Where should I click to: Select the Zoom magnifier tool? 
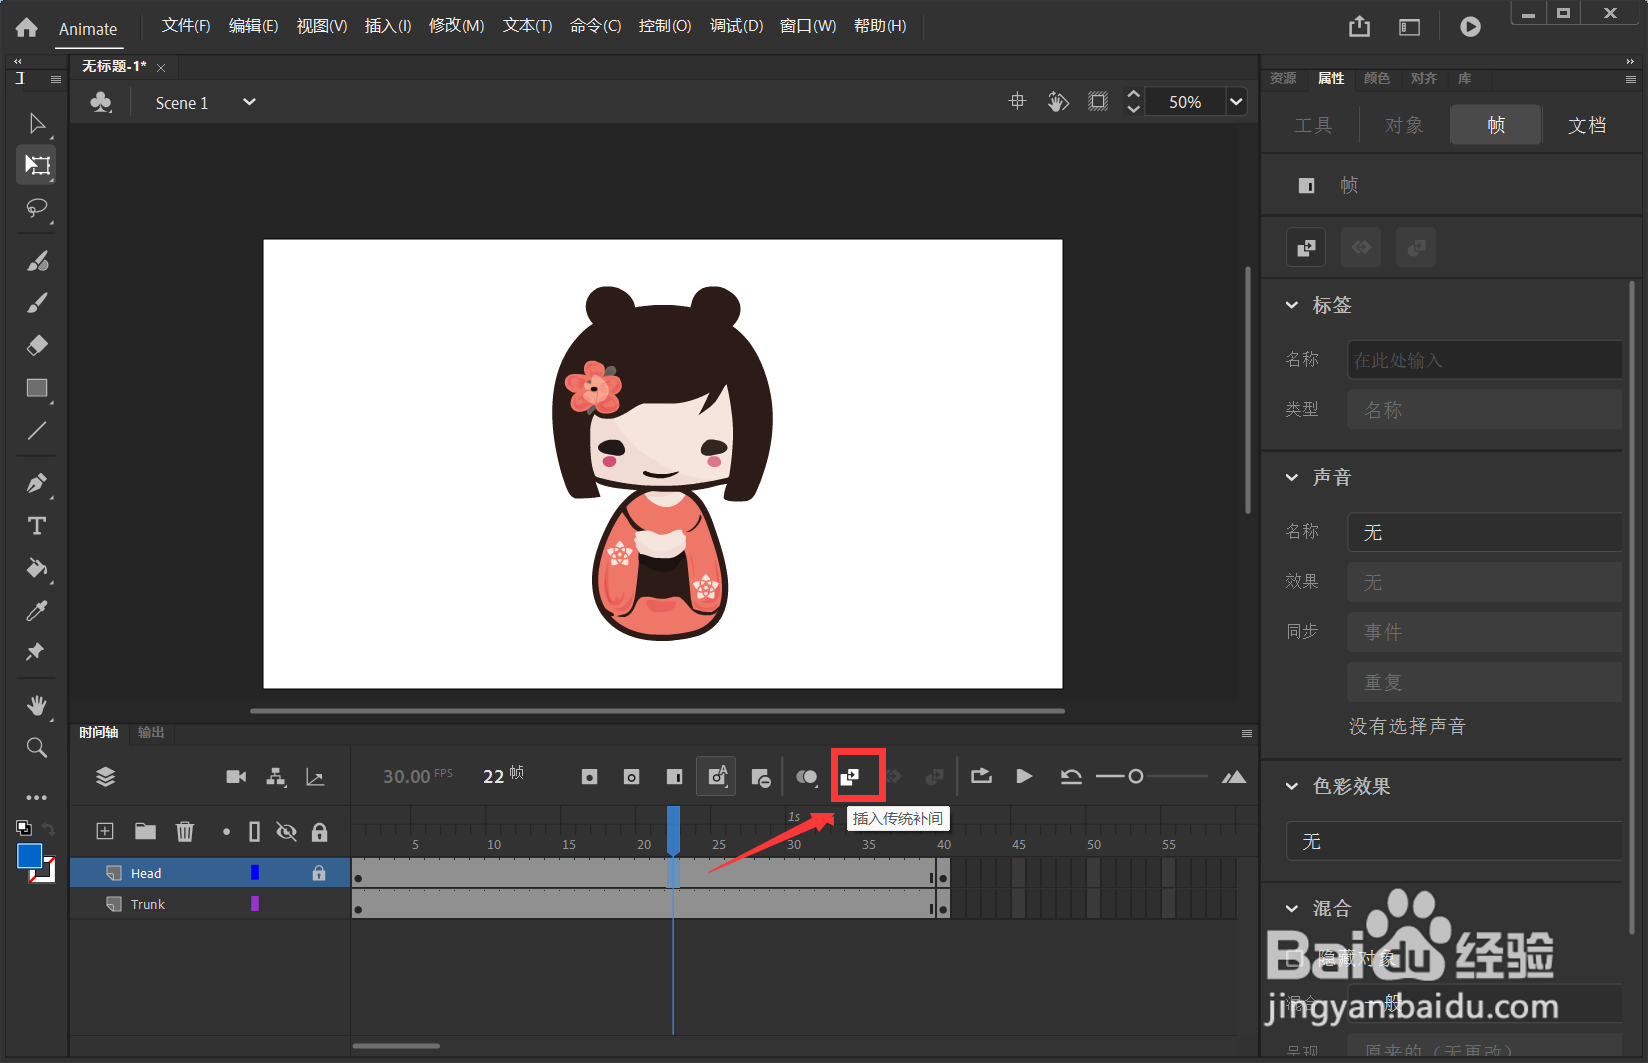point(37,747)
